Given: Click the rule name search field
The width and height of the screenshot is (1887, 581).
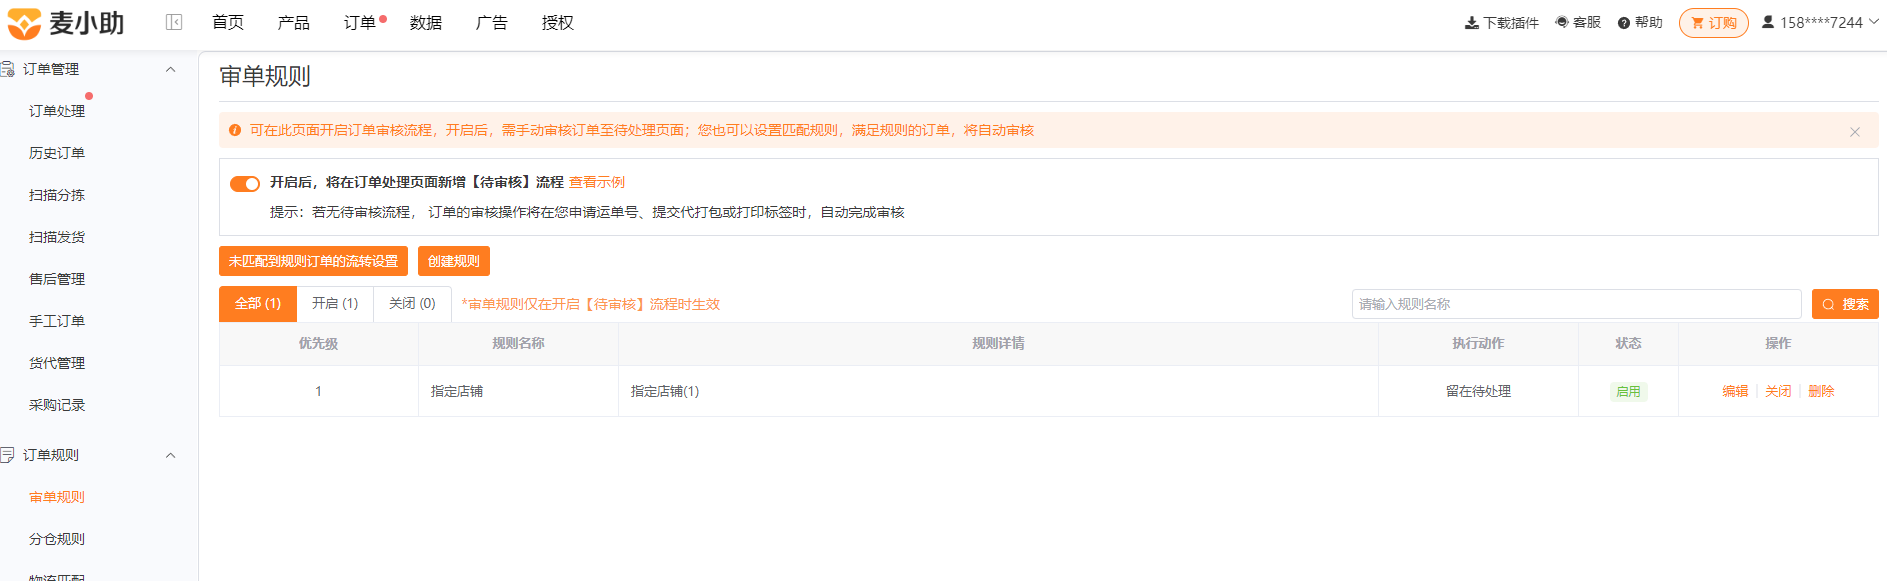Looking at the screenshot, I should [1577, 304].
